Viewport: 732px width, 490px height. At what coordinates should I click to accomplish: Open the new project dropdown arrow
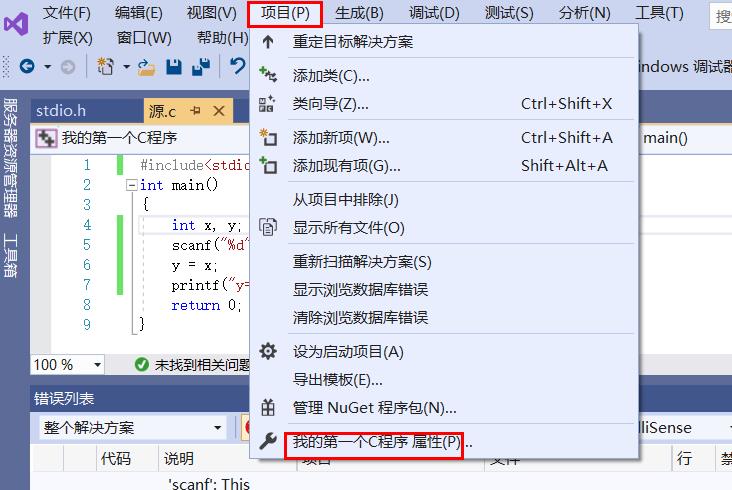tap(126, 67)
